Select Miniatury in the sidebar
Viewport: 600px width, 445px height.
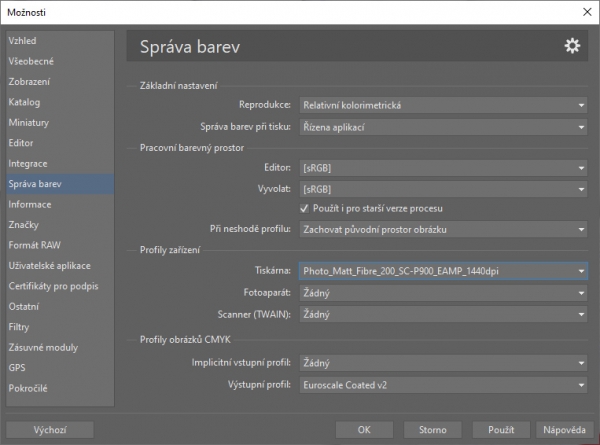point(60,122)
